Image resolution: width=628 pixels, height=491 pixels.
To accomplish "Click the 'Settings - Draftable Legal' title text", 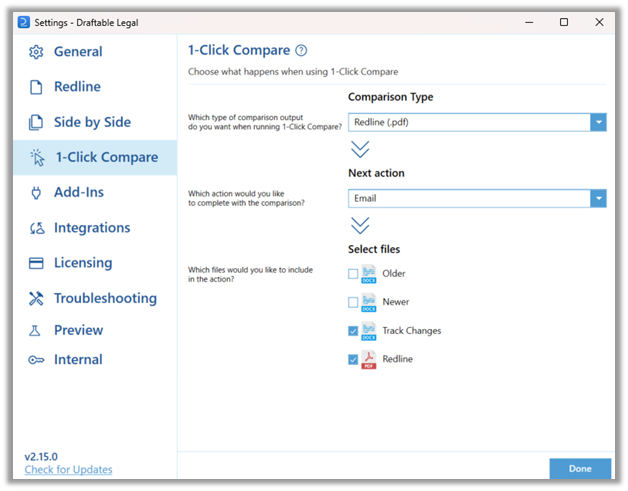I will pos(86,23).
